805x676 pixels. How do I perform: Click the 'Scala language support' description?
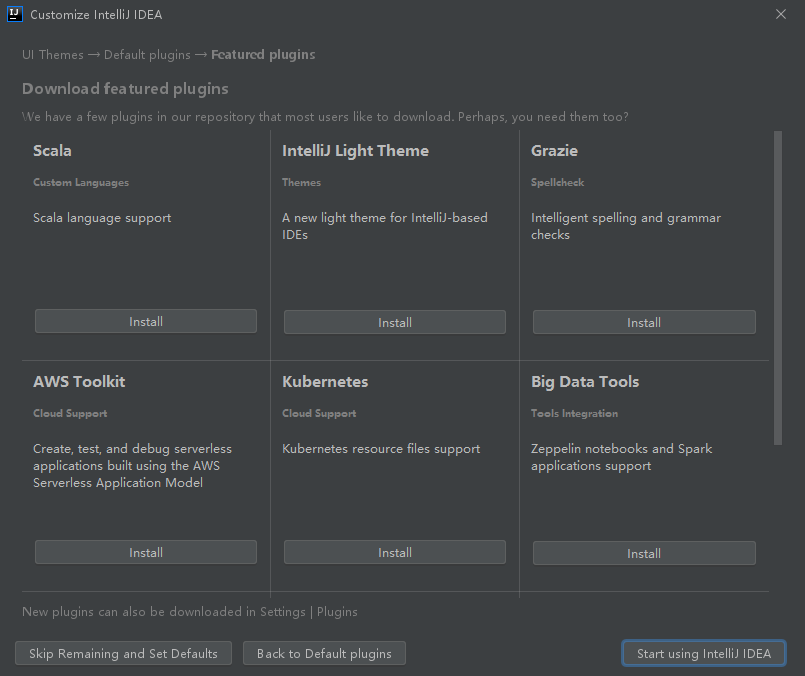(x=102, y=218)
